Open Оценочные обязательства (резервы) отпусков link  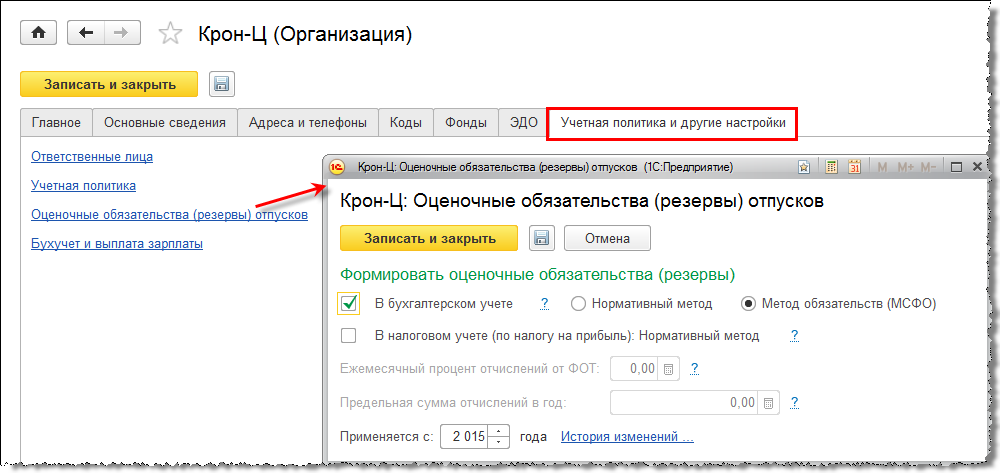tap(170, 215)
